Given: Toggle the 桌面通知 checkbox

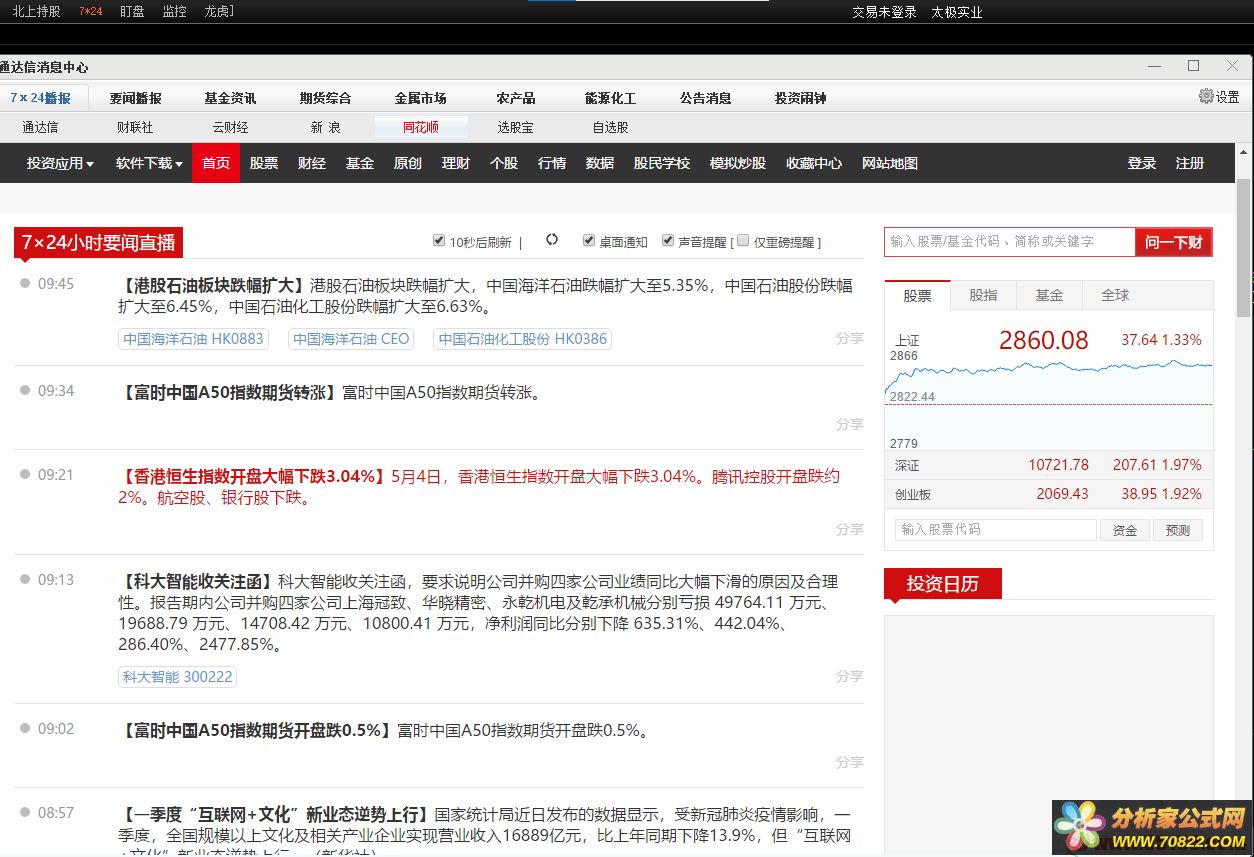Looking at the screenshot, I should (589, 241).
